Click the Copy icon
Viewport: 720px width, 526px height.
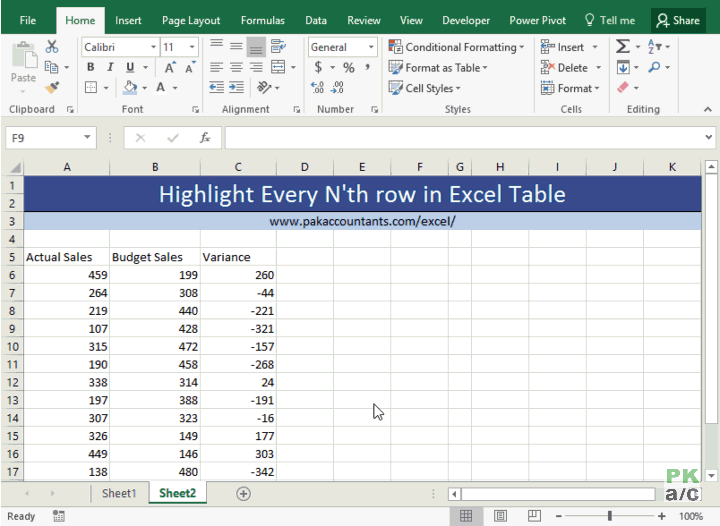[x=51, y=67]
